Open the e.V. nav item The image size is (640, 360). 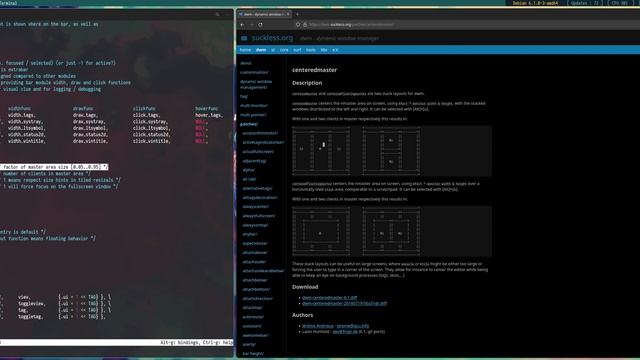pos(335,50)
